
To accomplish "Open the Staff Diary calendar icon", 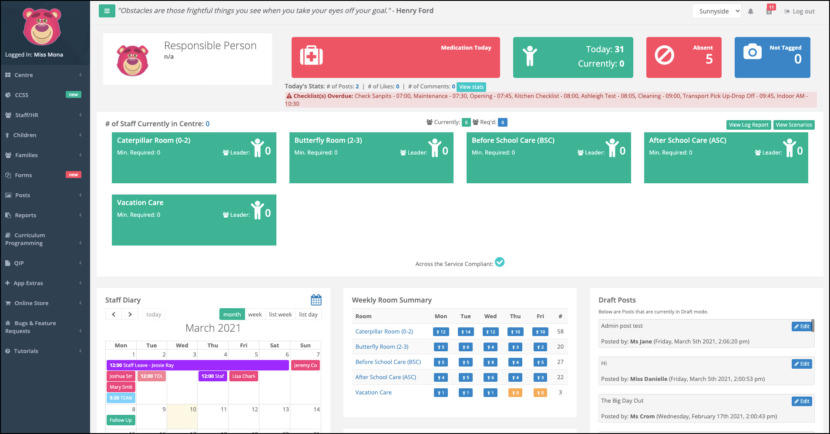I will [x=316, y=300].
